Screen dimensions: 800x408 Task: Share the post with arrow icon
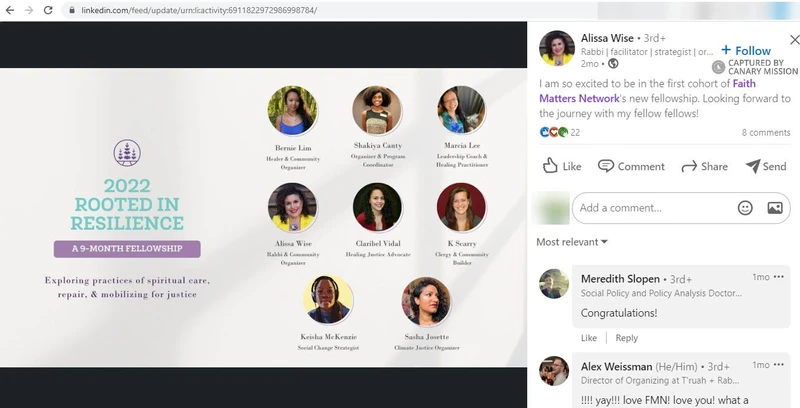(704, 166)
